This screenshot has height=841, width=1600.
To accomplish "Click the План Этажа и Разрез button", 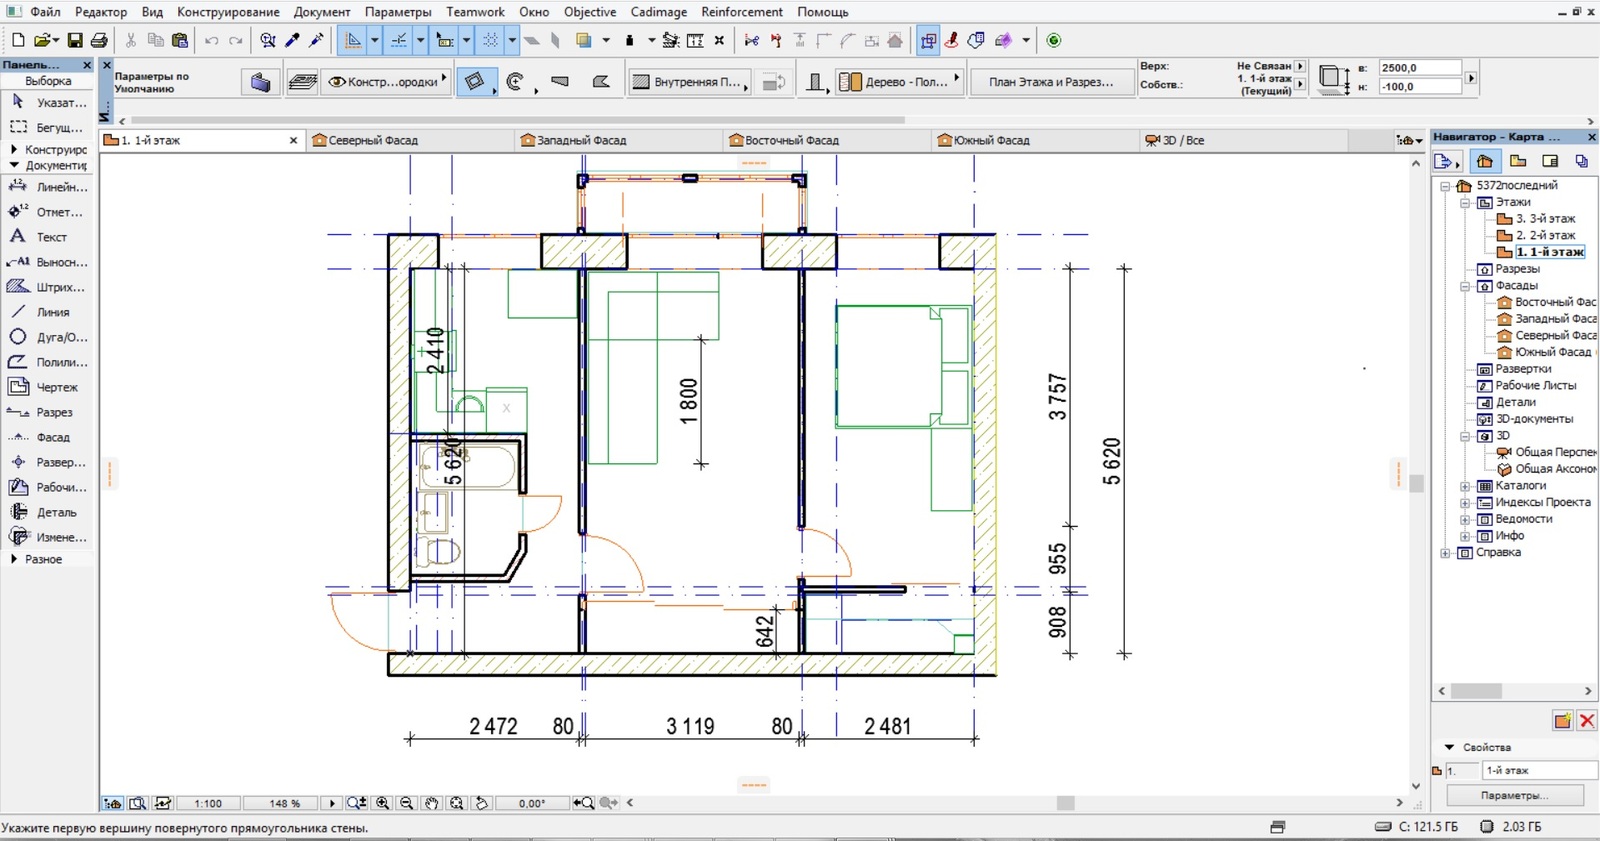I will tap(1050, 82).
